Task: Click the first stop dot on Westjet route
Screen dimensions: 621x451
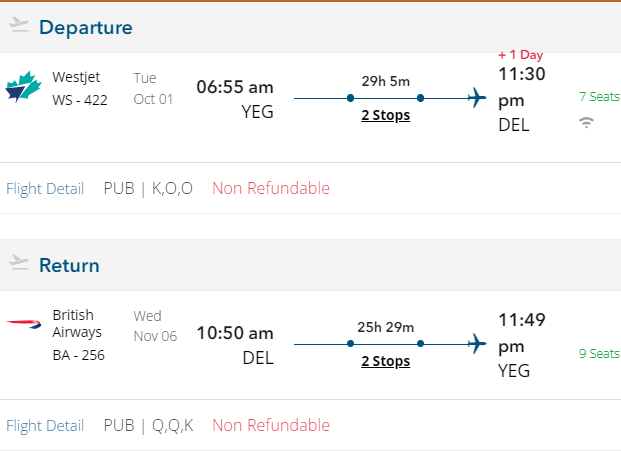Action: pyautogui.click(x=350, y=98)
